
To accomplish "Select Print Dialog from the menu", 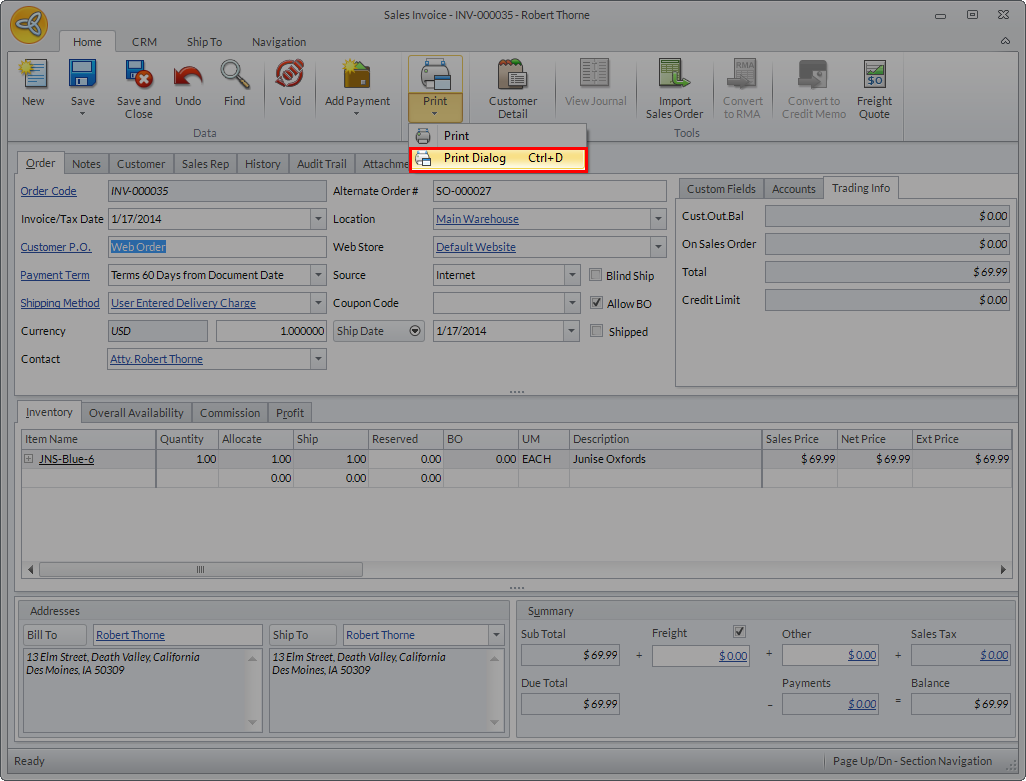I will click(475, 158).
